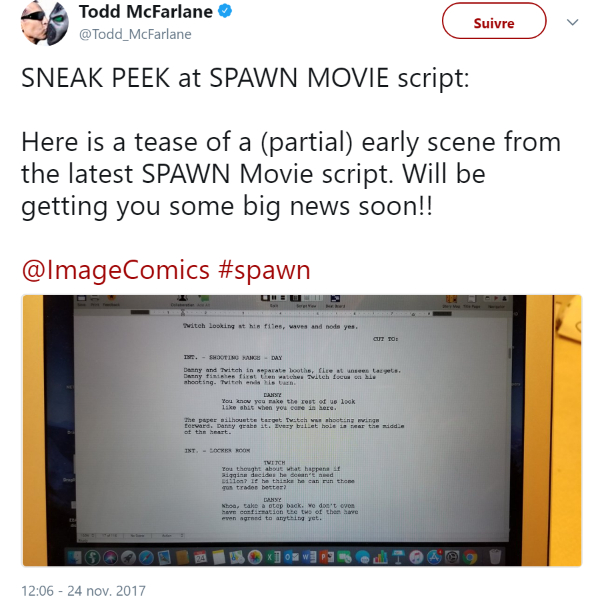Image resolution: width=605 pixels, height=598 pixels.
Task: Click the iTunes music dock icon
Action: click(x=416, y=557)
